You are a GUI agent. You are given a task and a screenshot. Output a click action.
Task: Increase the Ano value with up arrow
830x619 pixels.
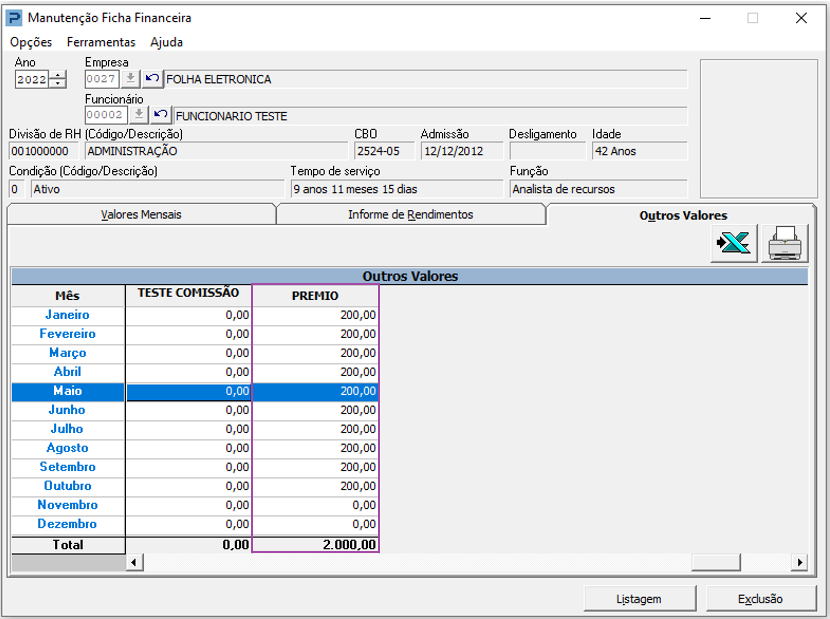pyautogui.click(x=58, y=75)
